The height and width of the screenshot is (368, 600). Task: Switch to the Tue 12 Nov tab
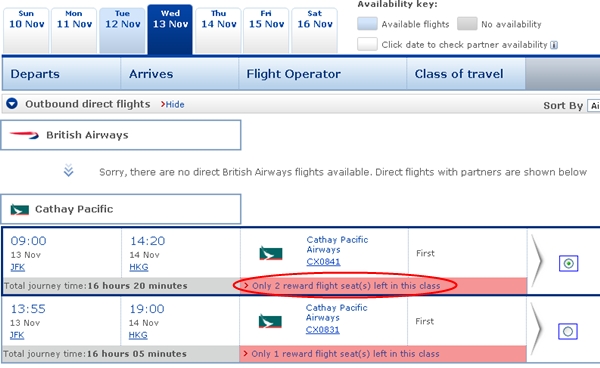(122, 30)
